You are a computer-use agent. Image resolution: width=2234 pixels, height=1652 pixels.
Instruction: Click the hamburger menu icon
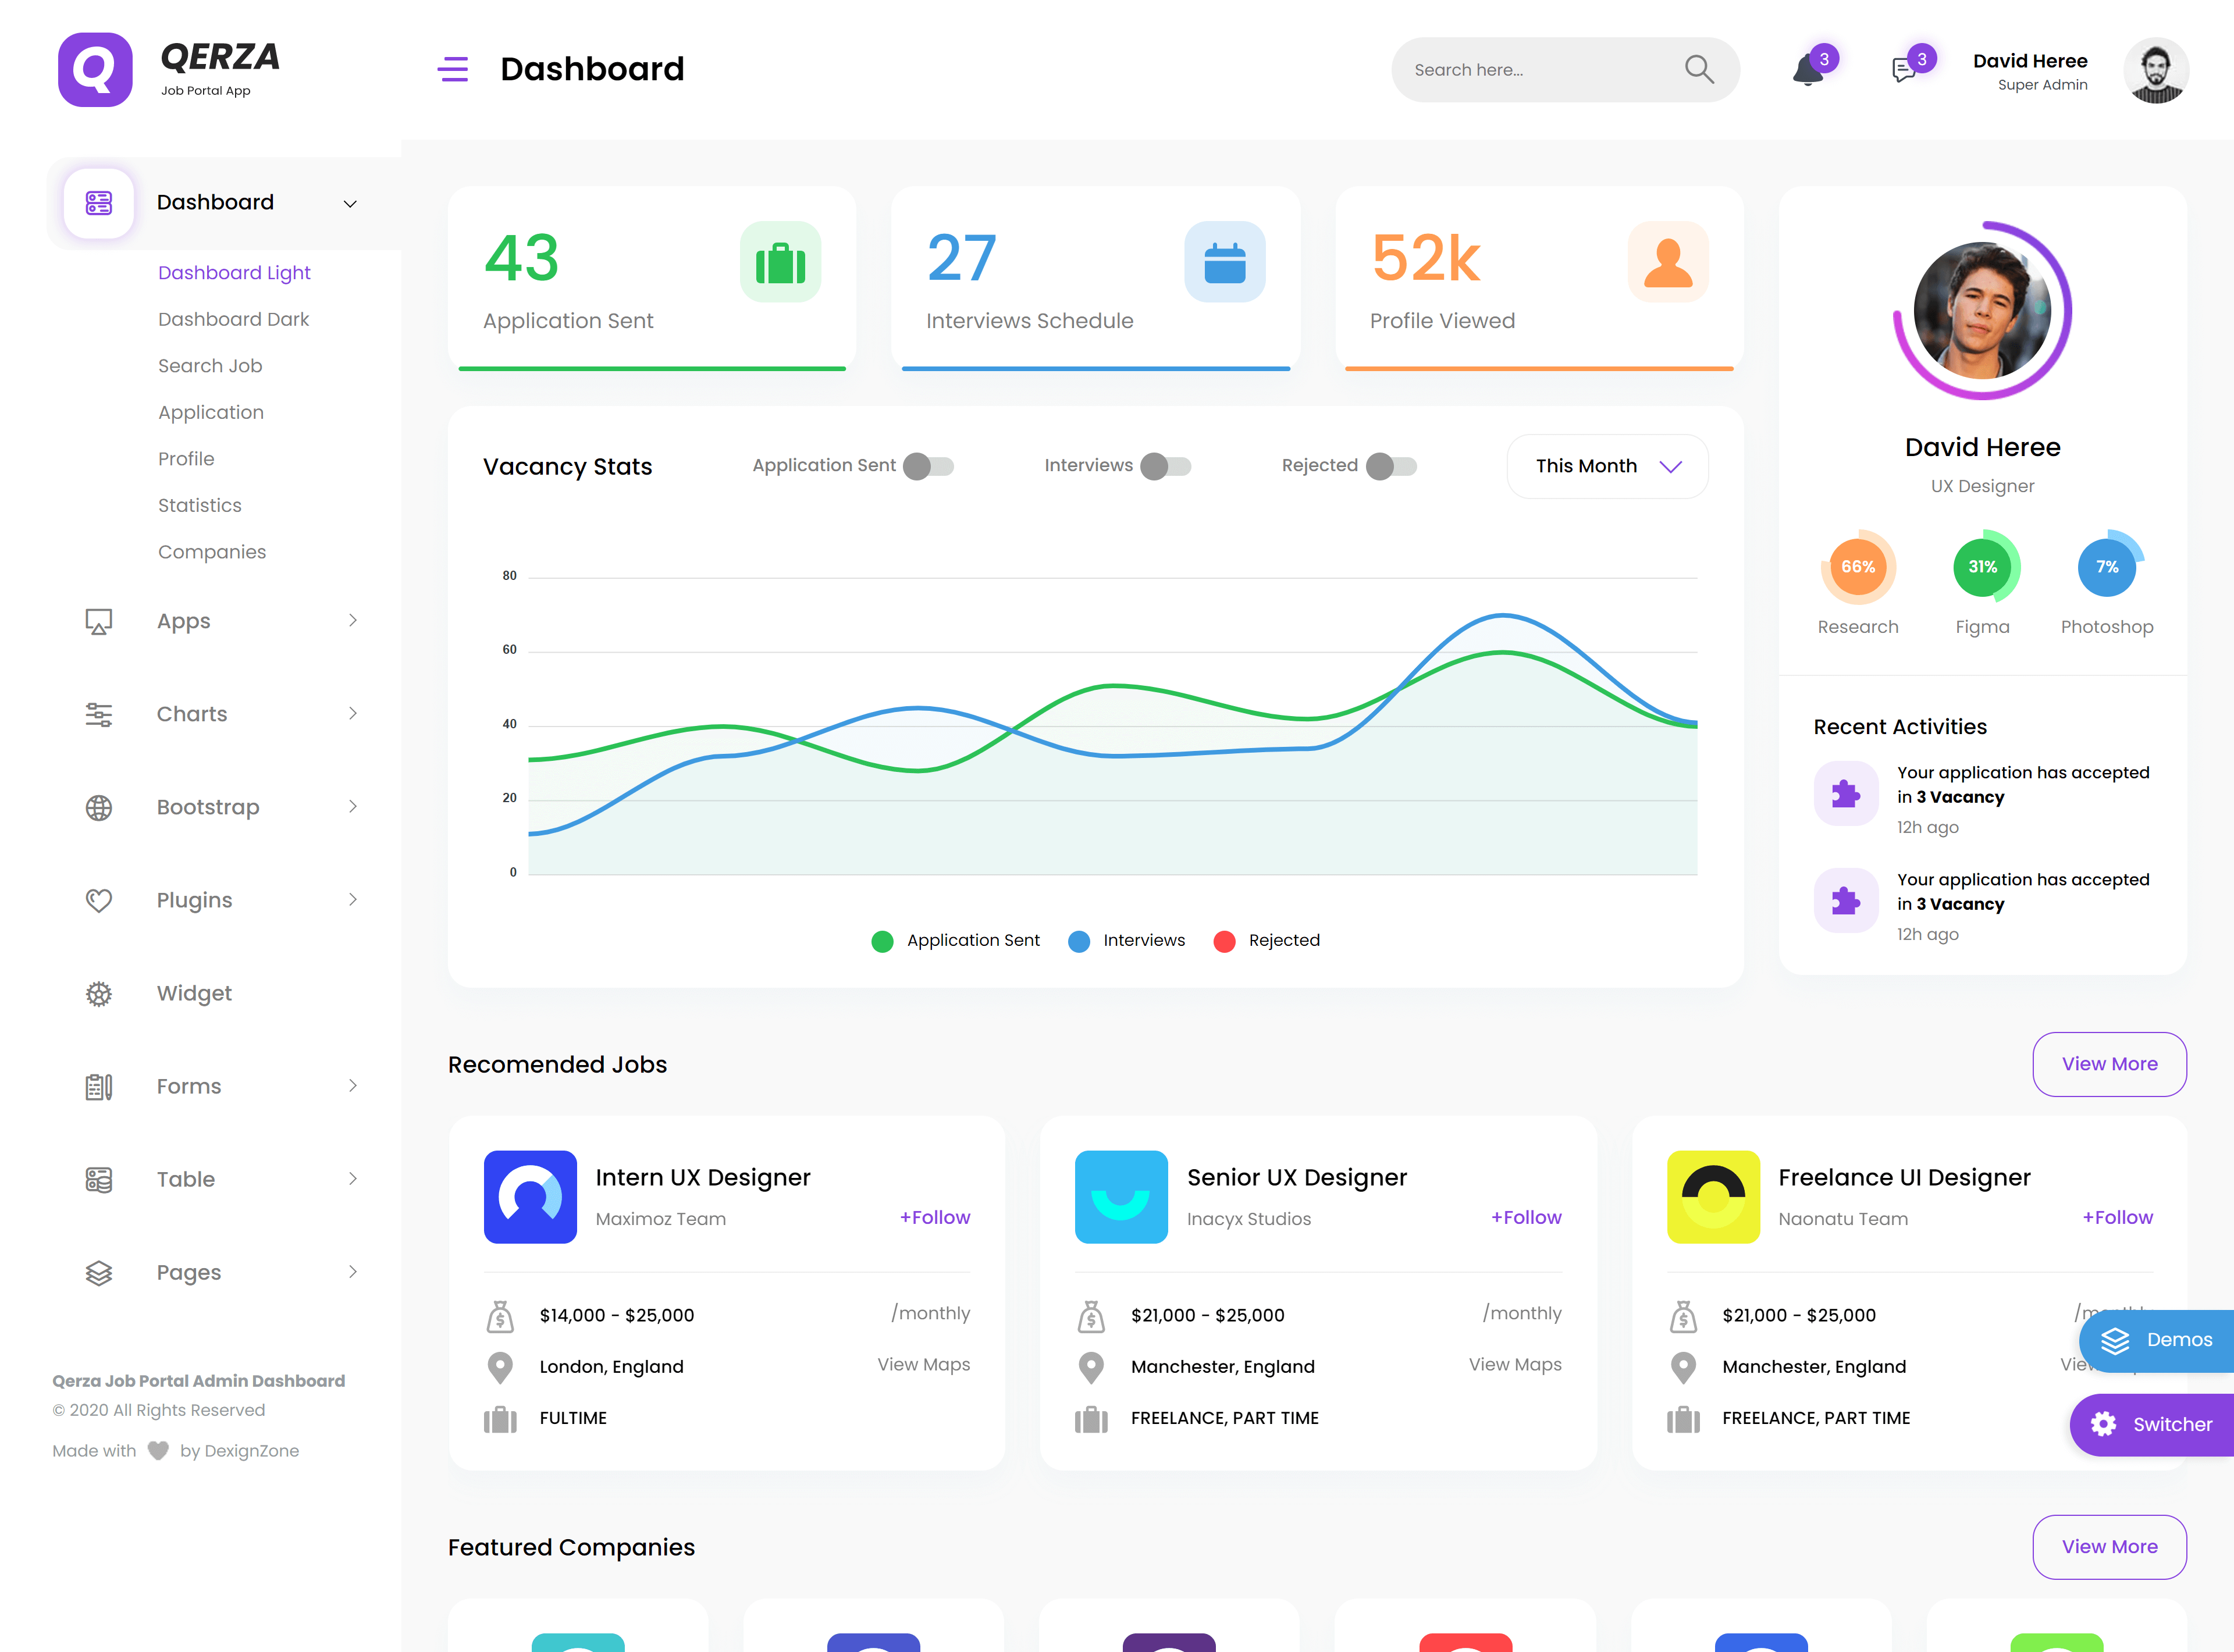click(453, 69)
